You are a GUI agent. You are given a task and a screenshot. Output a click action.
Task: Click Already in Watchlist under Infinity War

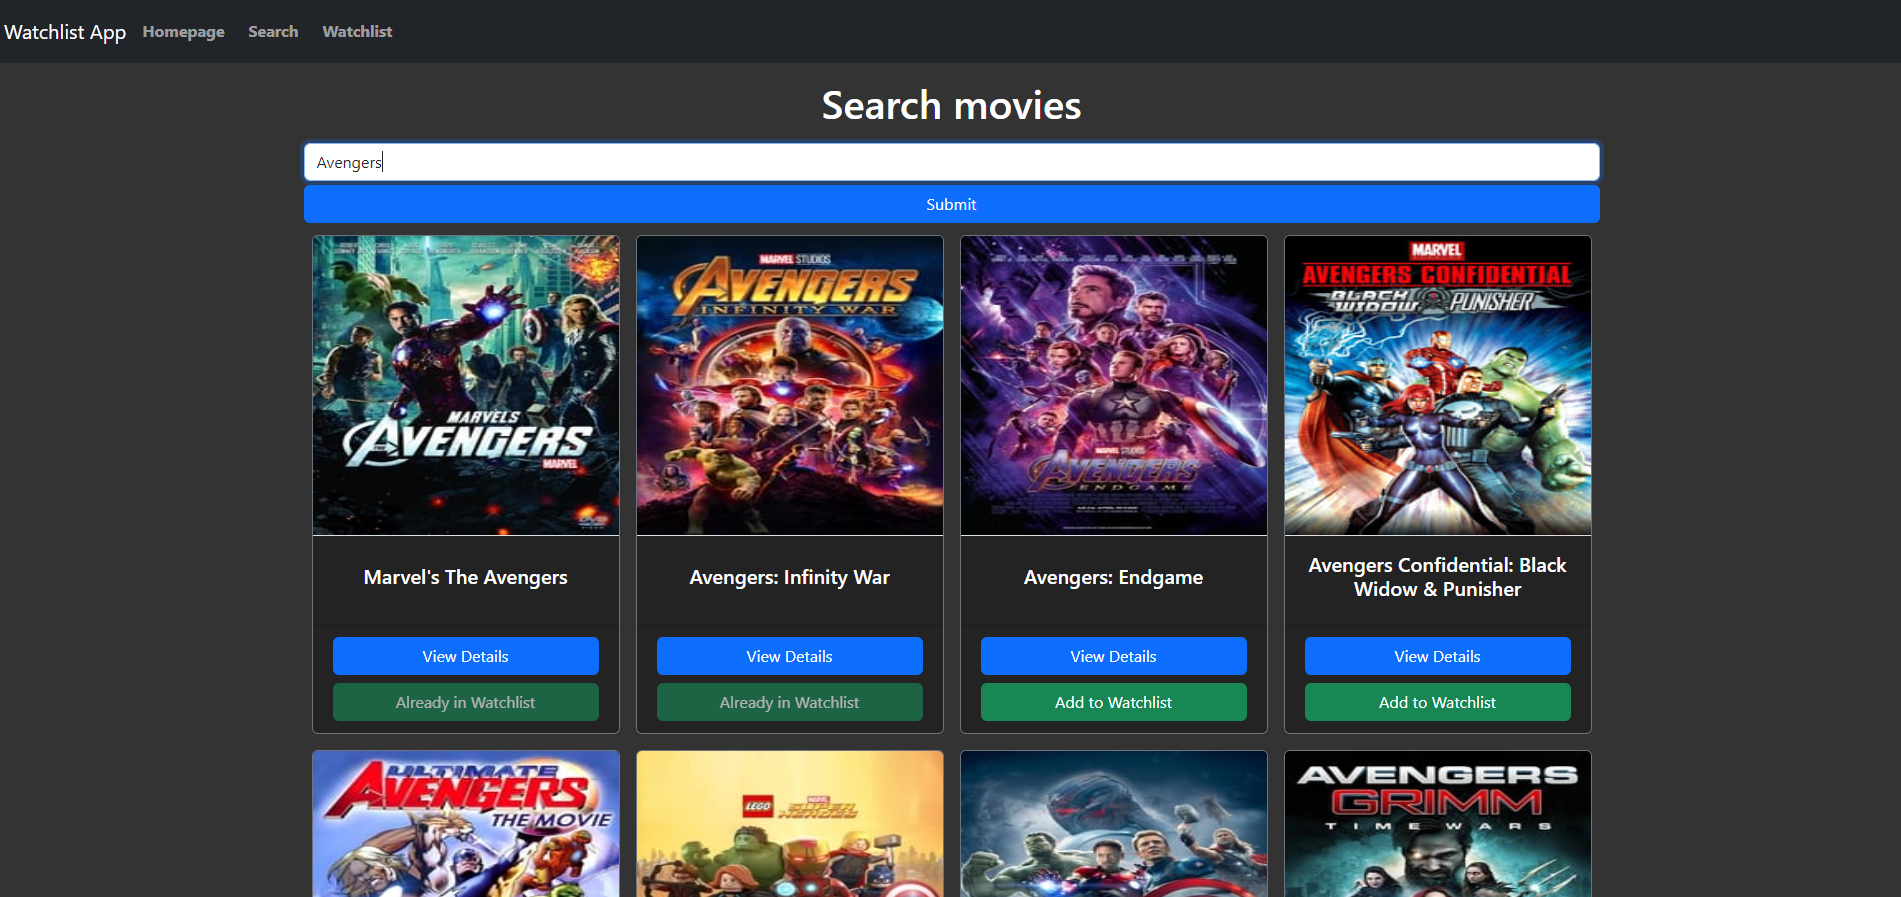[789, 702]
